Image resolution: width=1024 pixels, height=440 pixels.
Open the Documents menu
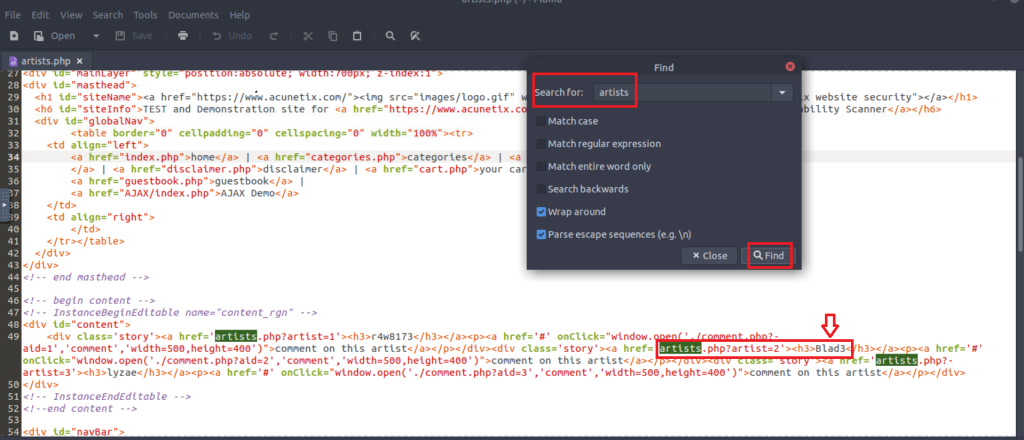point(192,15)
